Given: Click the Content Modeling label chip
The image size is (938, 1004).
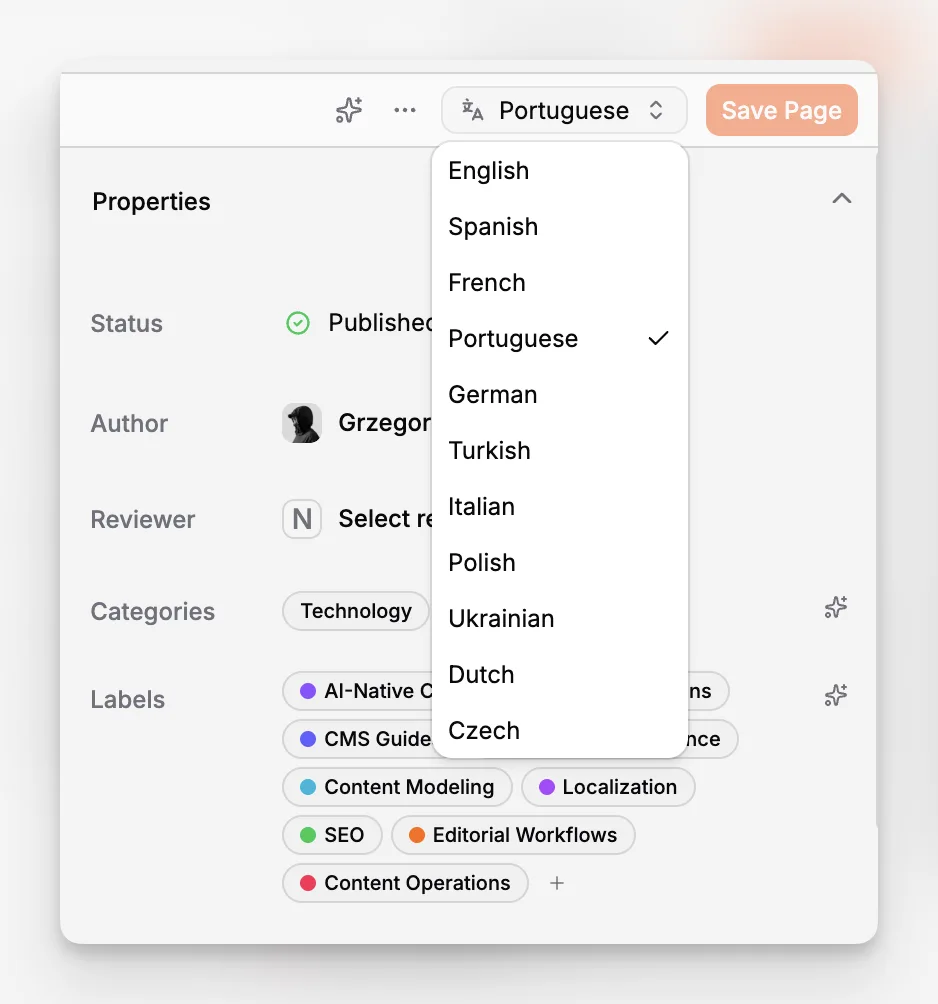Looking at the screenshot, I should (x=397, y=787).
